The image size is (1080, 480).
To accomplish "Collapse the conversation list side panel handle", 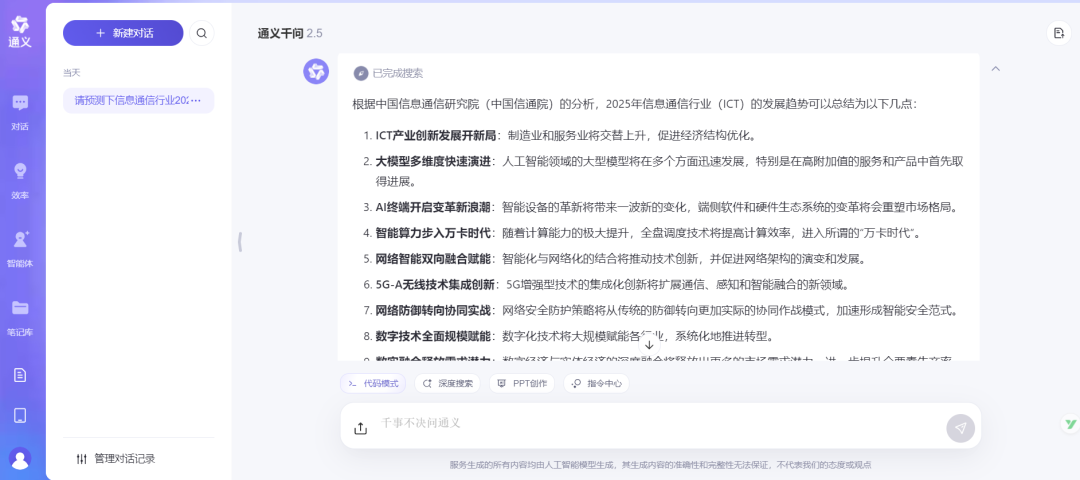I will coord(240,242).
